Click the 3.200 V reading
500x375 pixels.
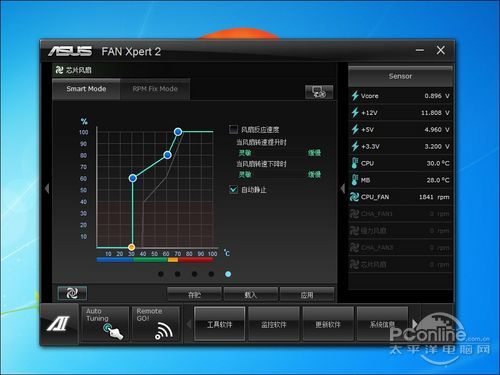(x=437, y=147)
